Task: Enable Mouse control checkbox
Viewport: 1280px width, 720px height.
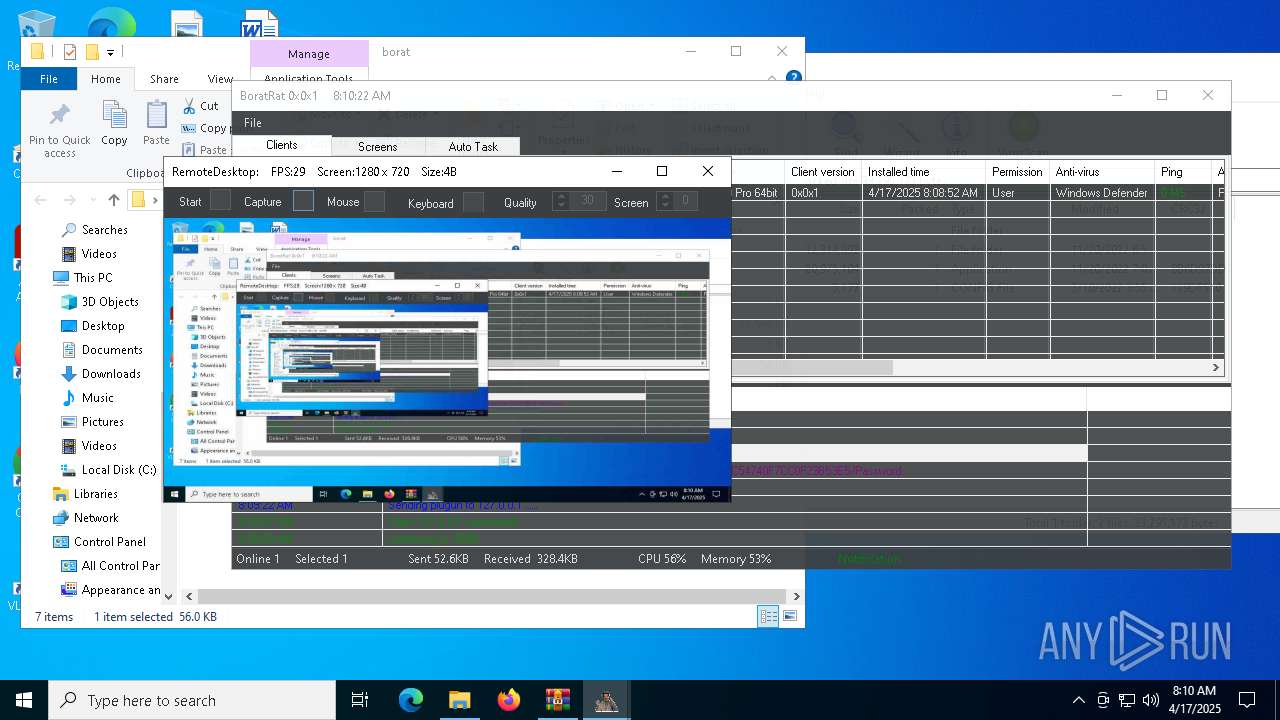Action: coord(374,201)
